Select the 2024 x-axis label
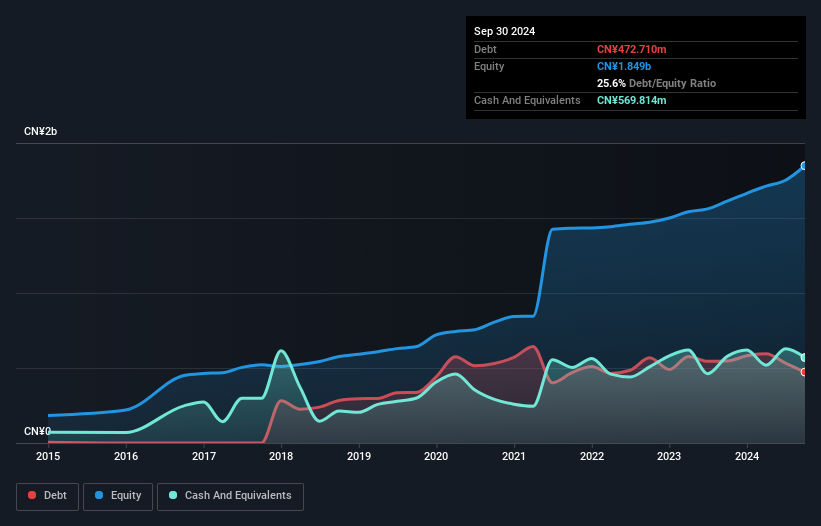The width and height of the screenshot is (821, 526). click(x=747, y=456)
